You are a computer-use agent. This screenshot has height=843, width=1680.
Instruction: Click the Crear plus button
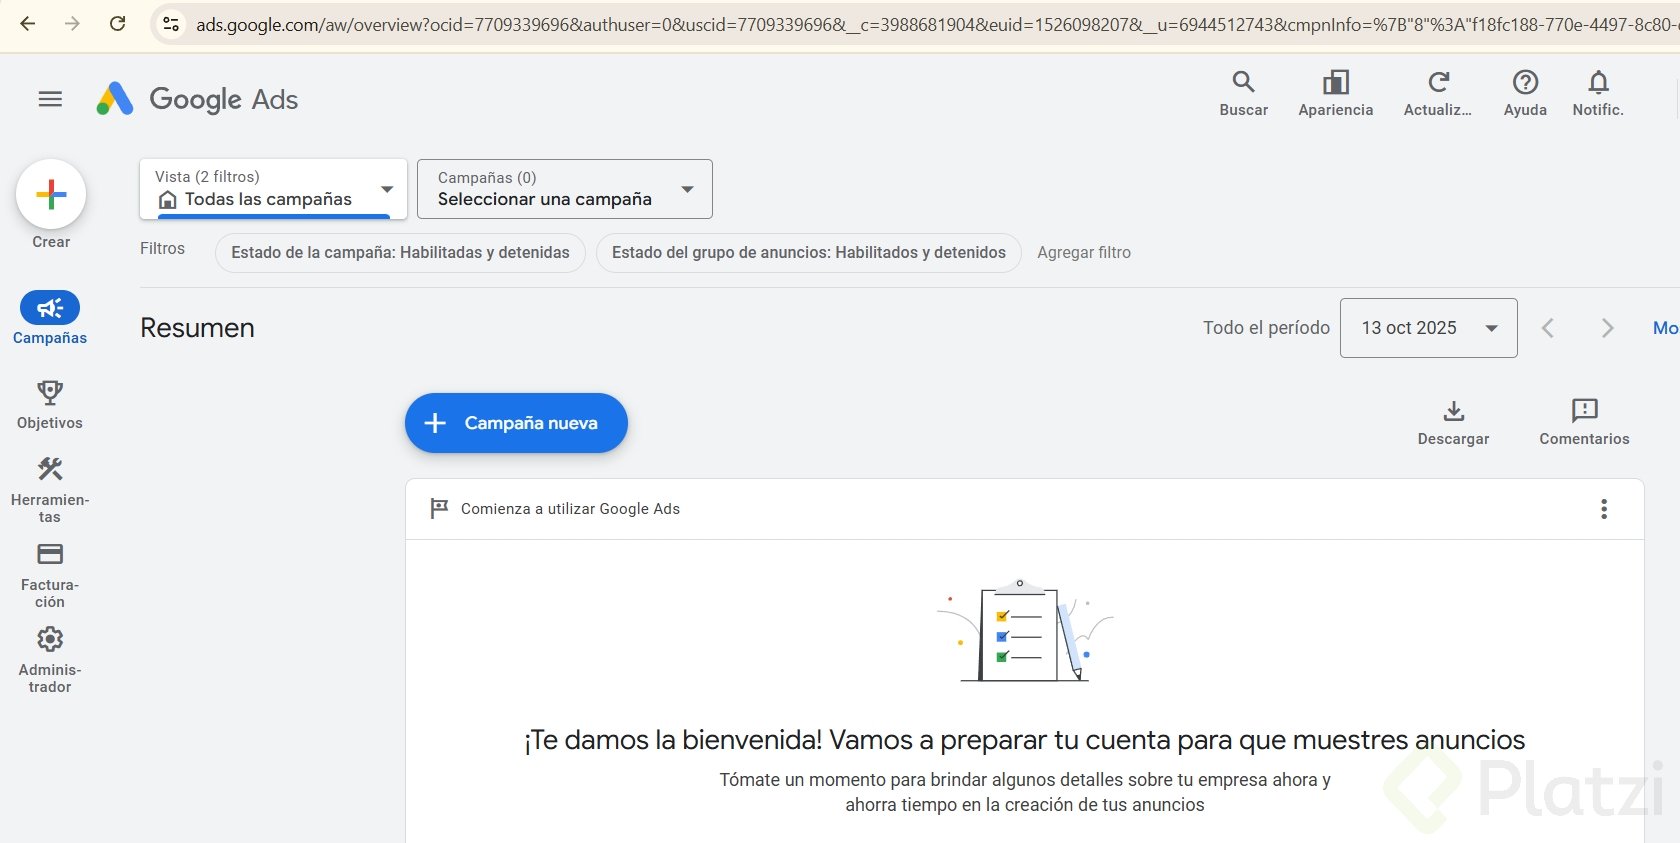coord(51,194)
